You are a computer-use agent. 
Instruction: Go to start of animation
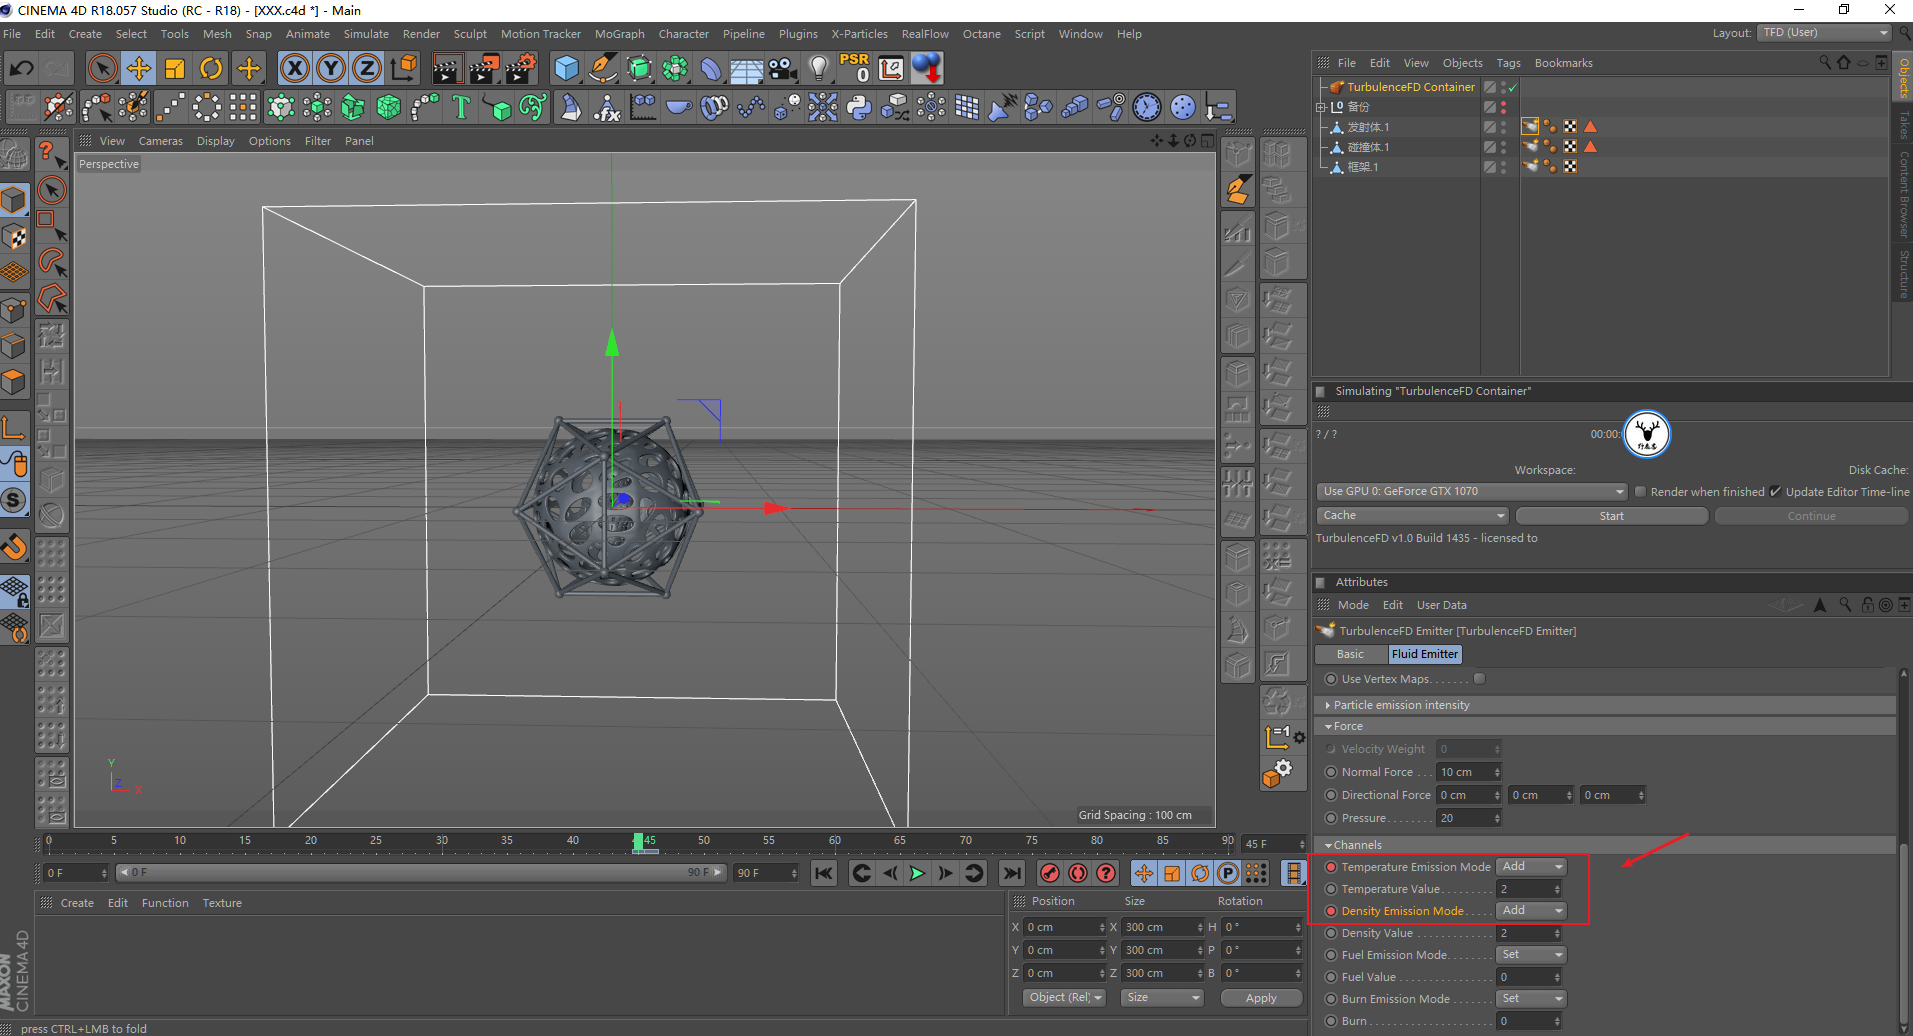coord(823,873)
